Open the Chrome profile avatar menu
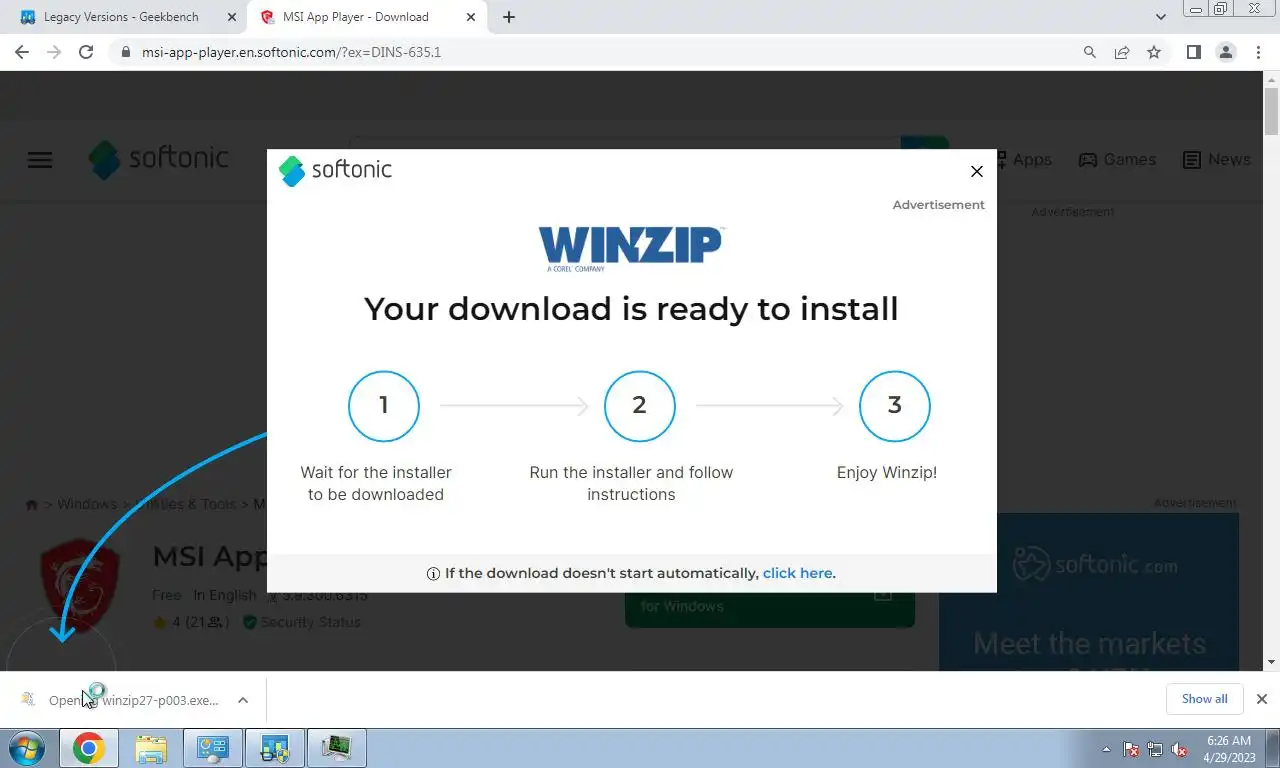This screenshot has height=768, width=1280. [x=1226, y=52]
